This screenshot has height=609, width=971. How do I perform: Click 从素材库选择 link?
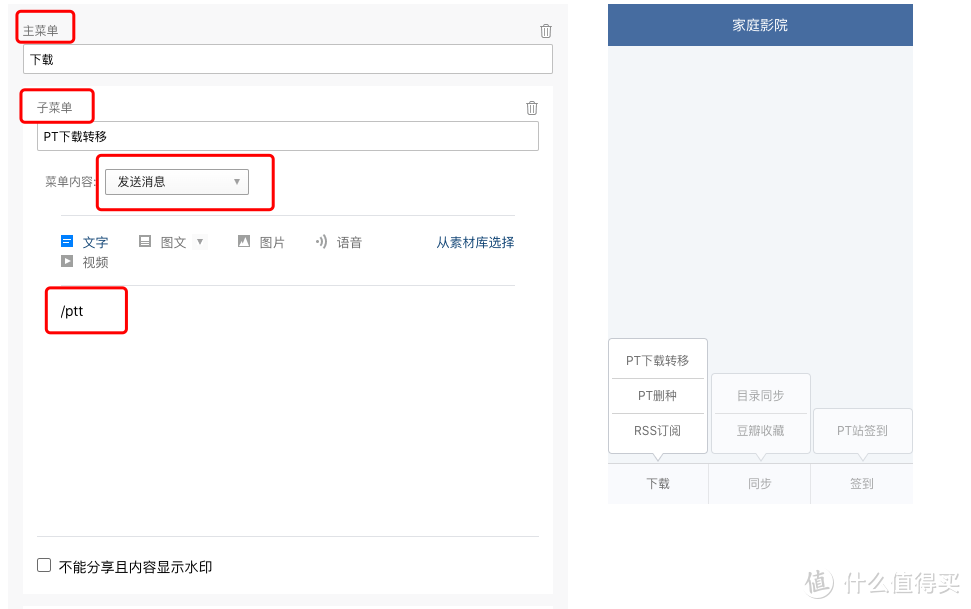[475, 242]
